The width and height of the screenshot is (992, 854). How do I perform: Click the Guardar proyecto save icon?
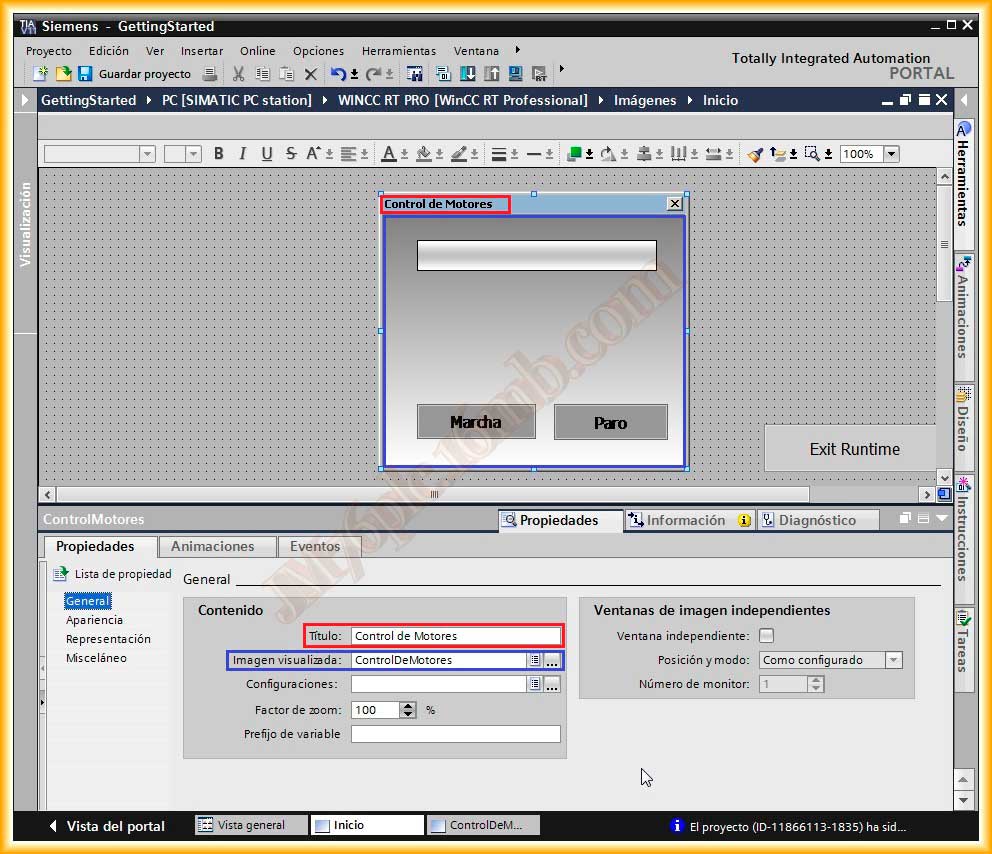[85, 74]
